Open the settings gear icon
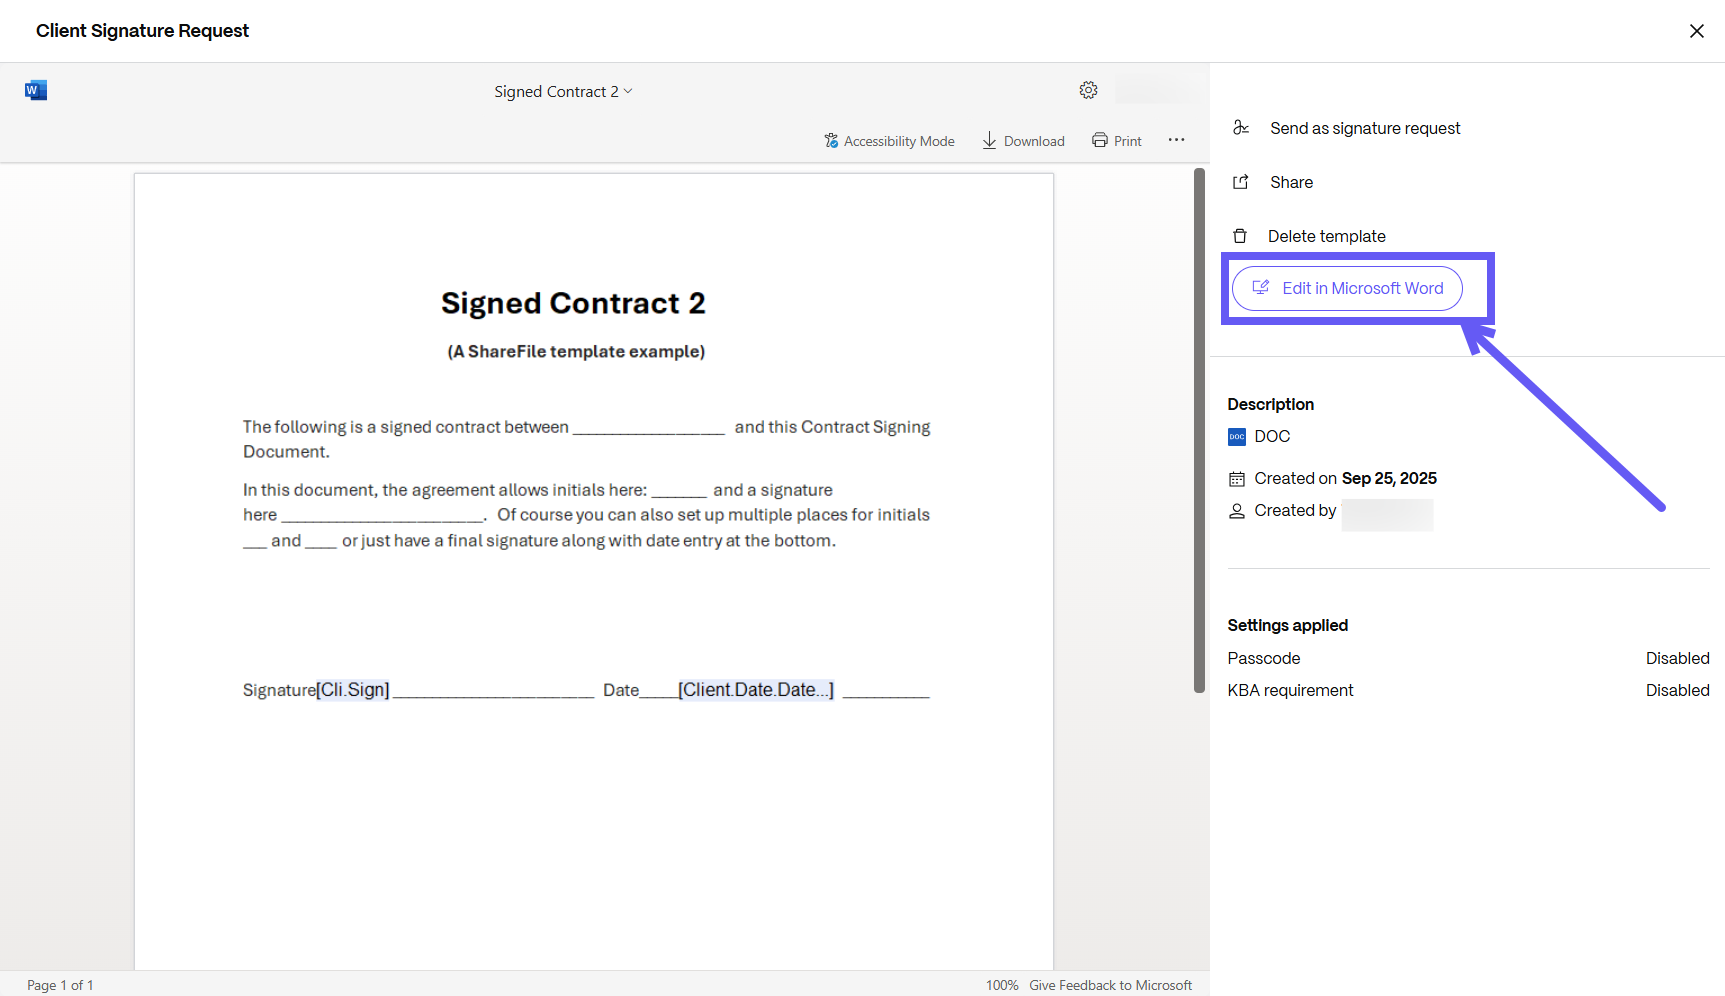 (1088, 91)
